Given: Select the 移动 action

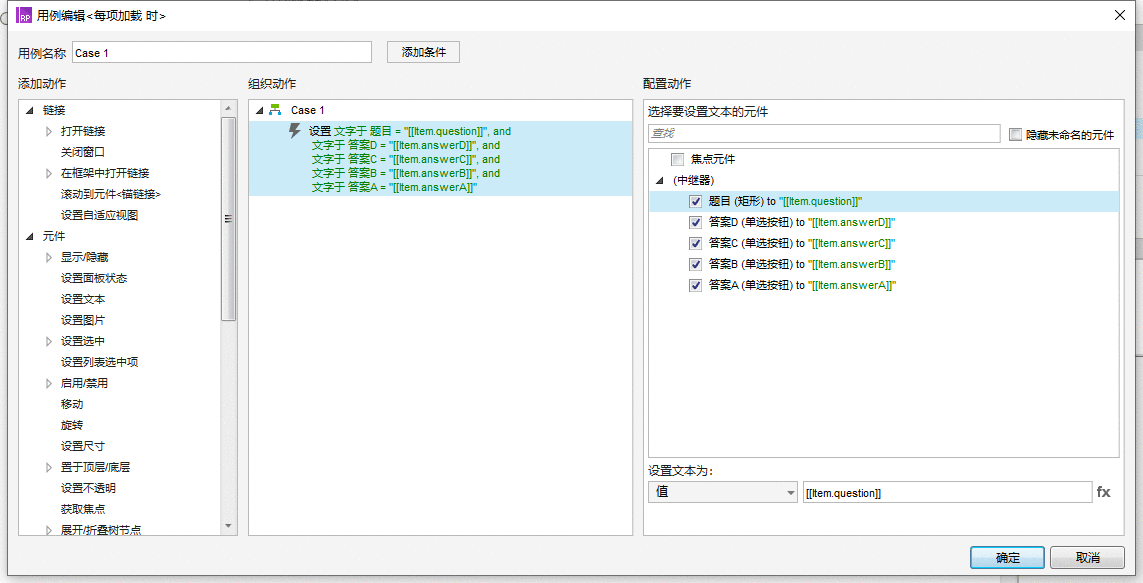Looking at the screenshot, I should (71, 404).
